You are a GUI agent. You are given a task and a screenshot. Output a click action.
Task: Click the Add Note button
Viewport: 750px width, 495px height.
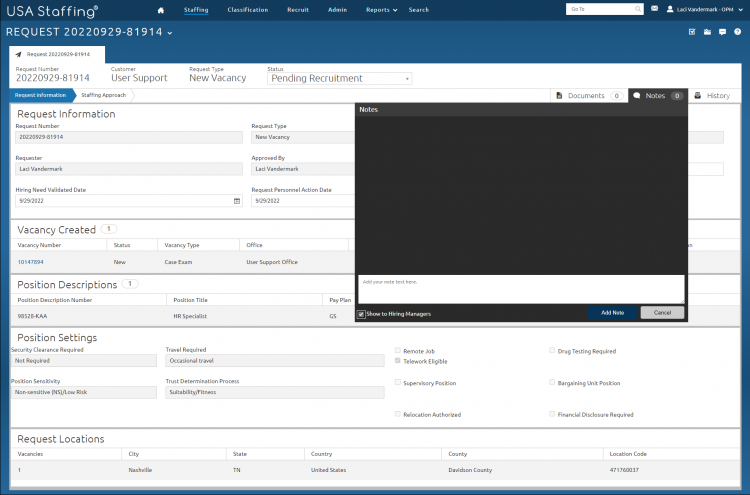613,313
